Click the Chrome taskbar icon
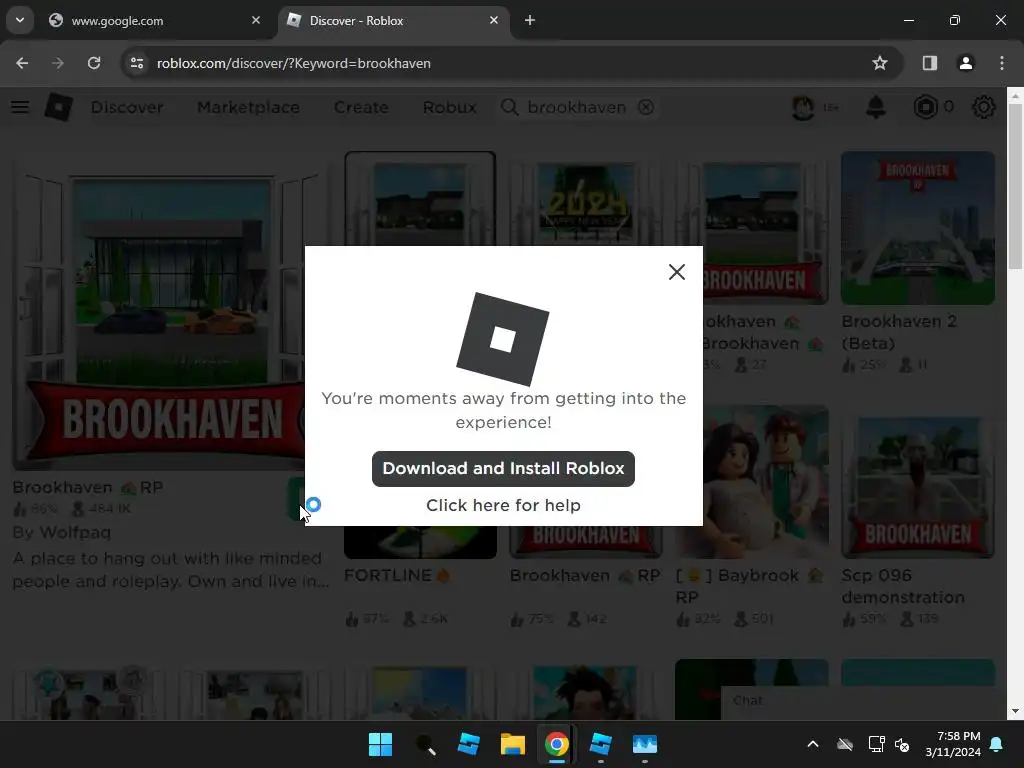Screen dimensions: 1024x768 click(x=556, y=744)
